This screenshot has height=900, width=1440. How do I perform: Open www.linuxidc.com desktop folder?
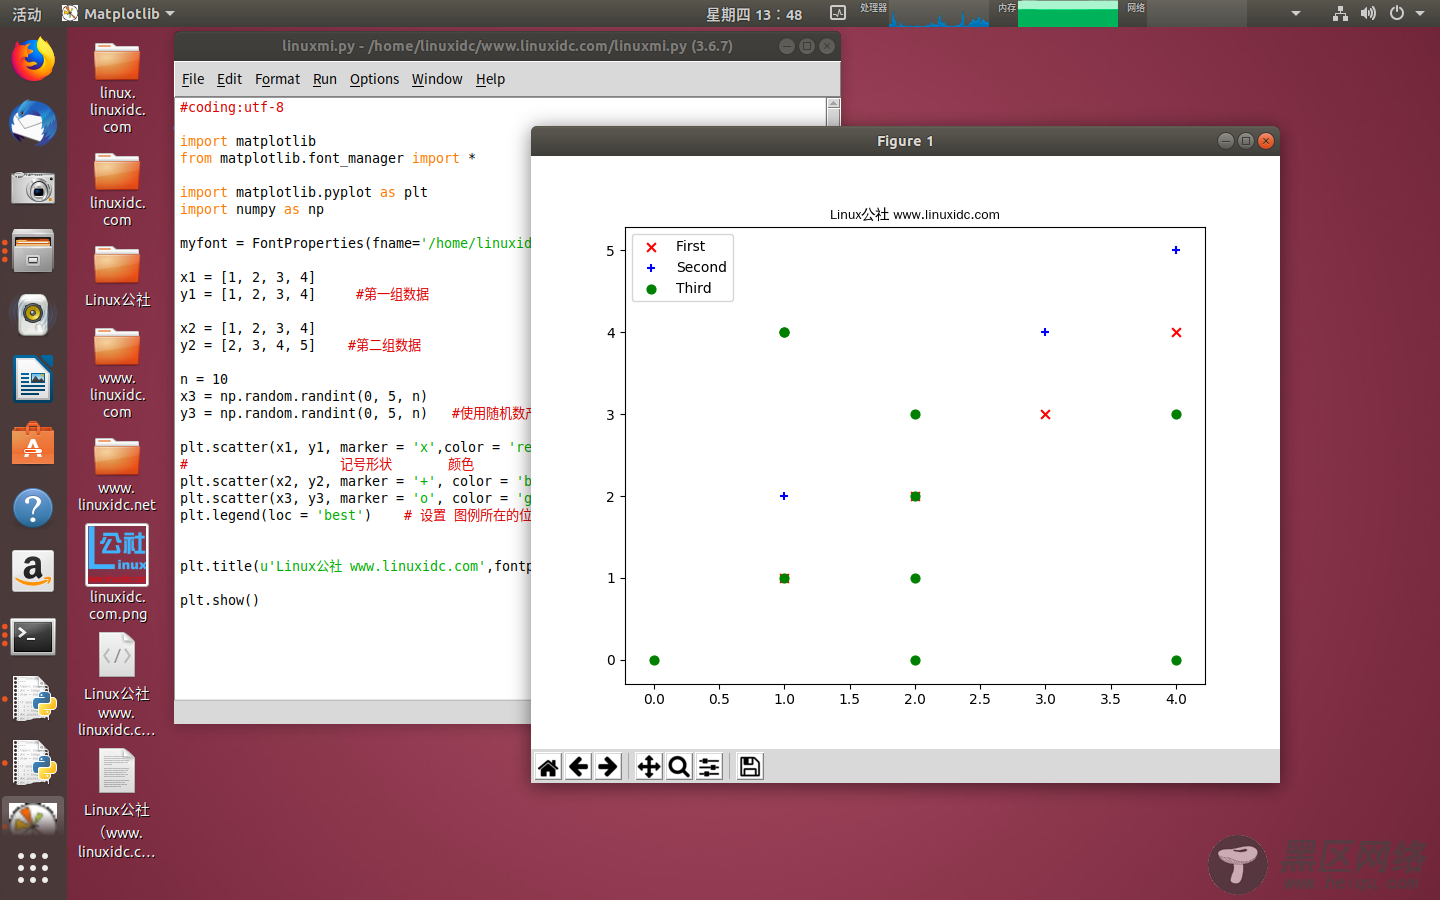117,374
